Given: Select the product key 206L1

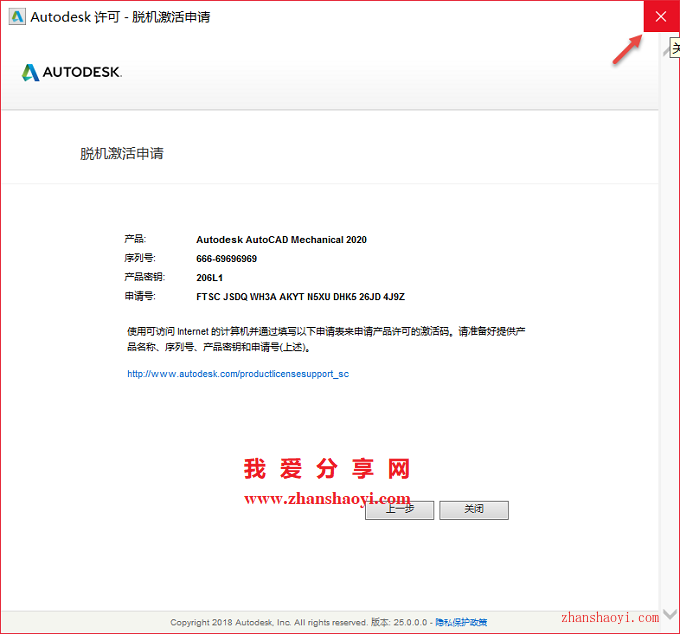Looking at the screenshot, I should coord(209,278).
